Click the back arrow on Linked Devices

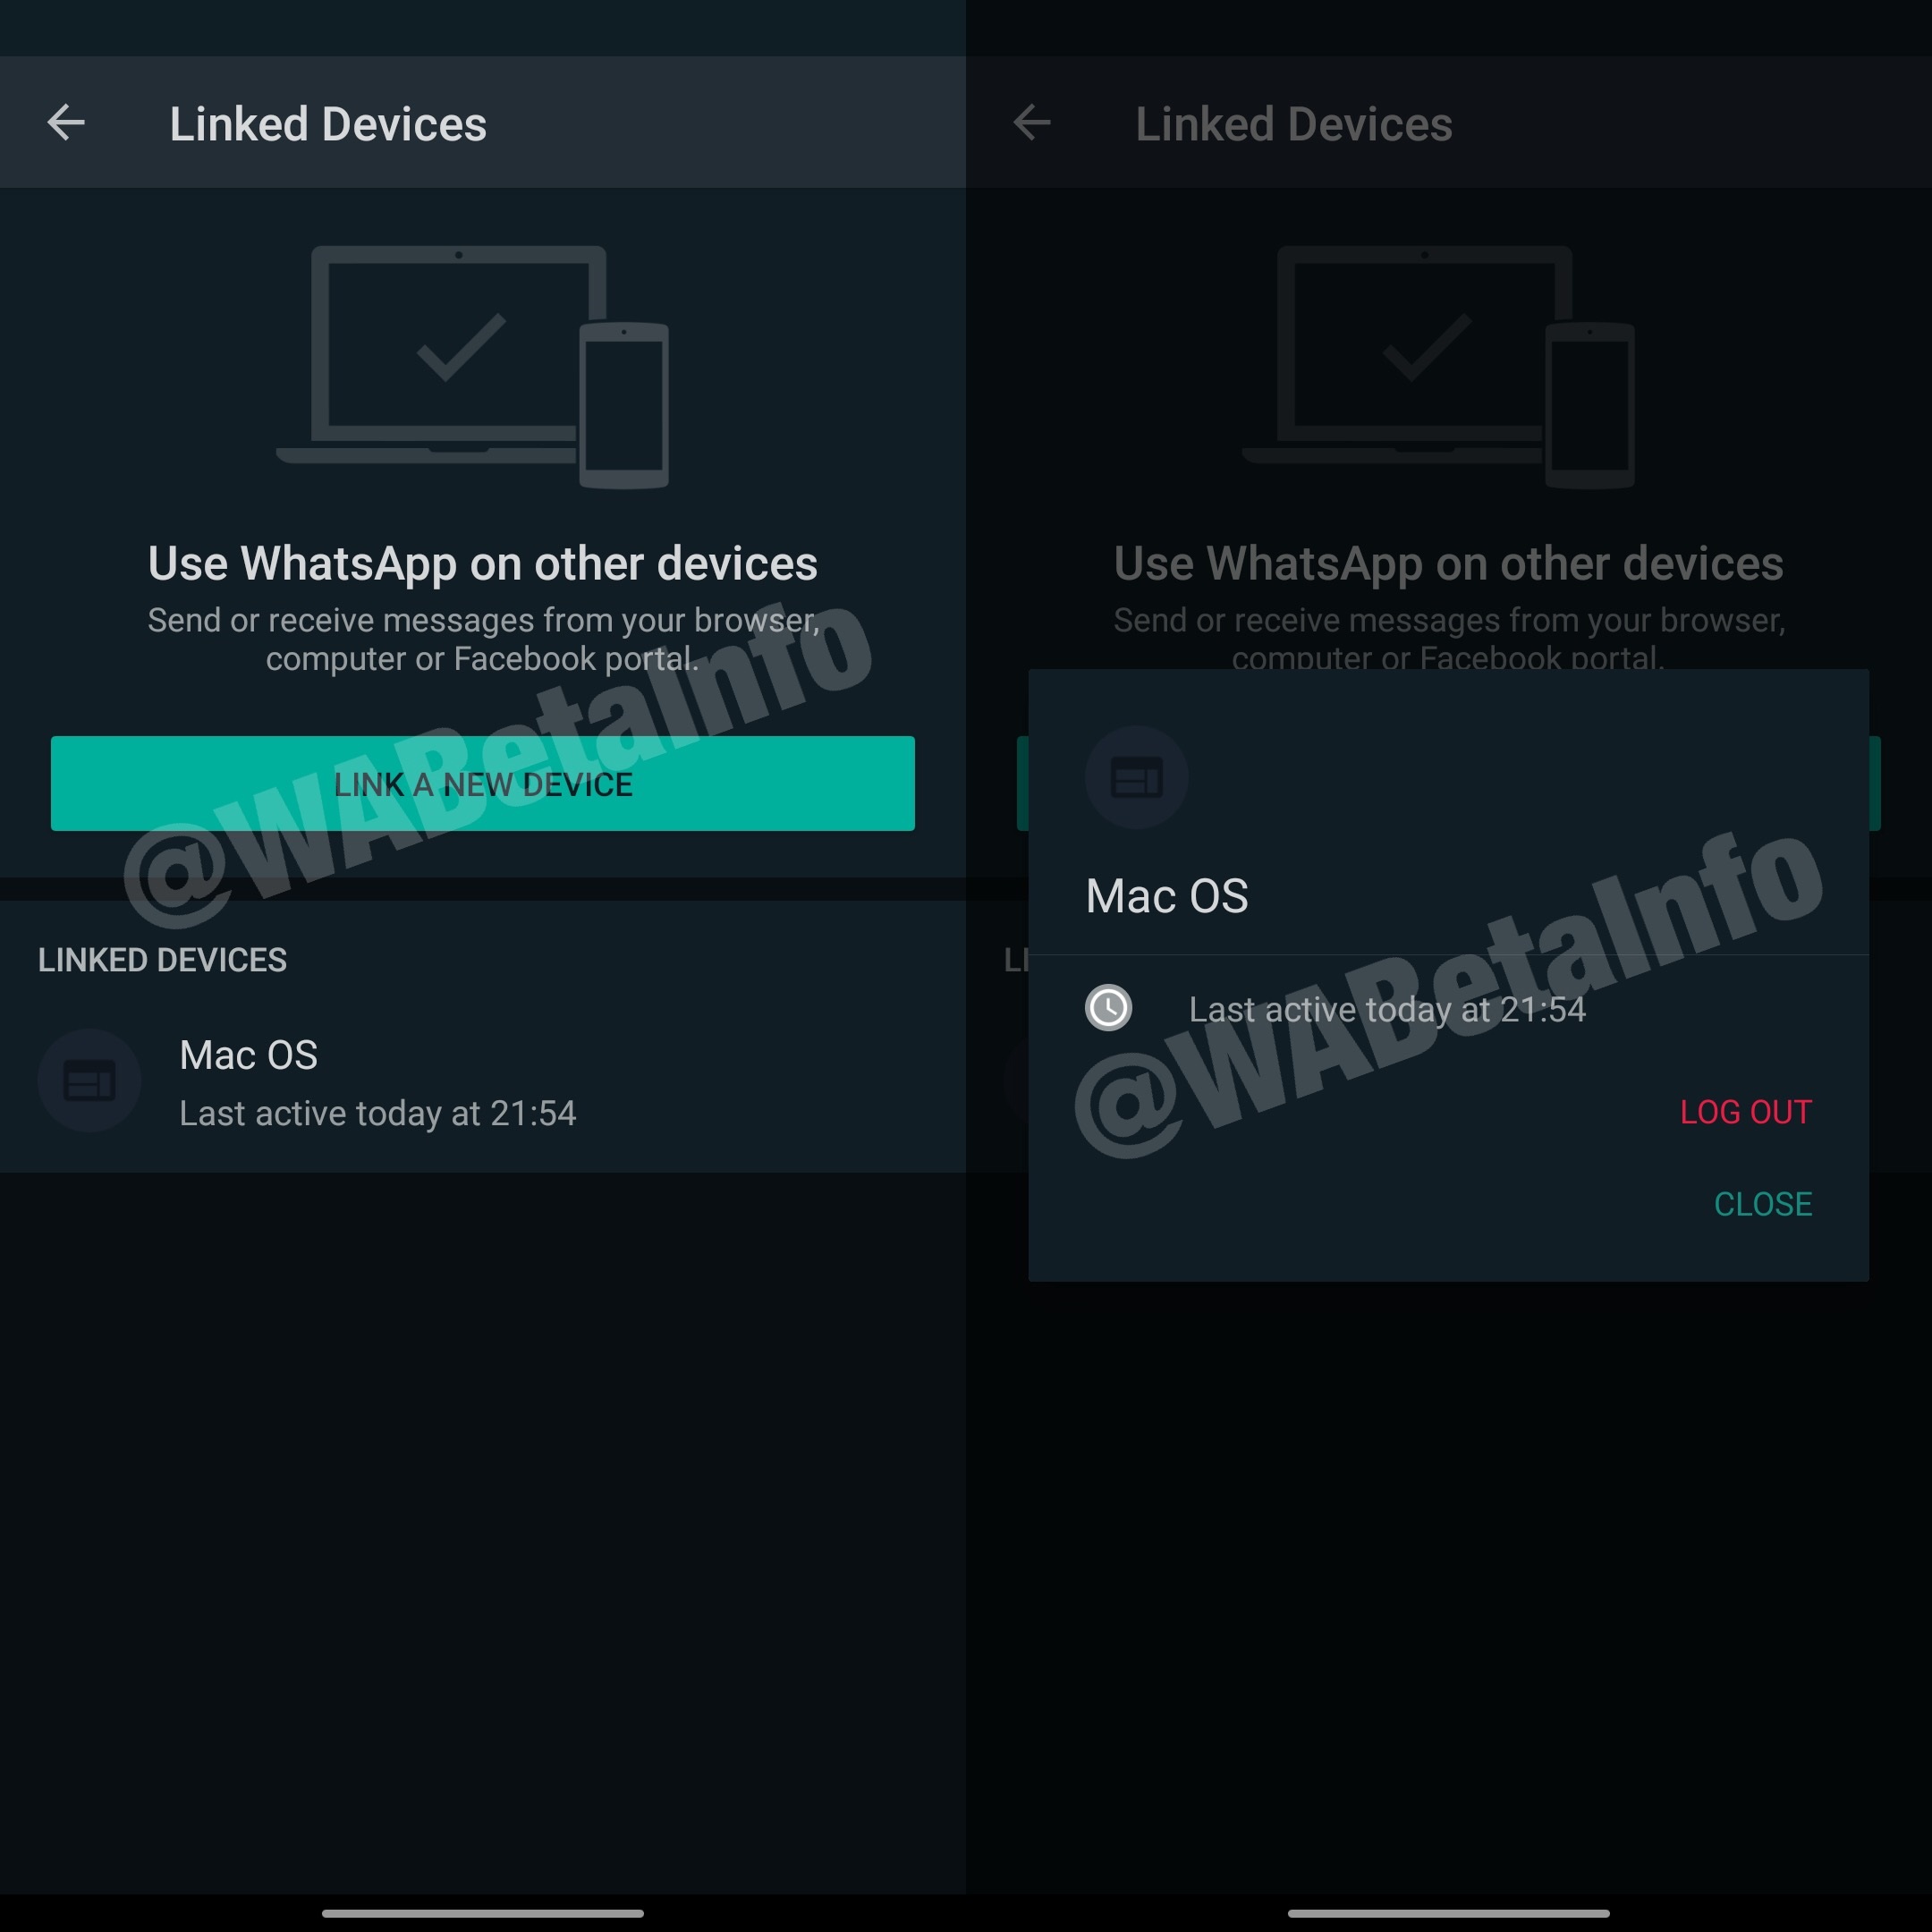pos(64,122)
